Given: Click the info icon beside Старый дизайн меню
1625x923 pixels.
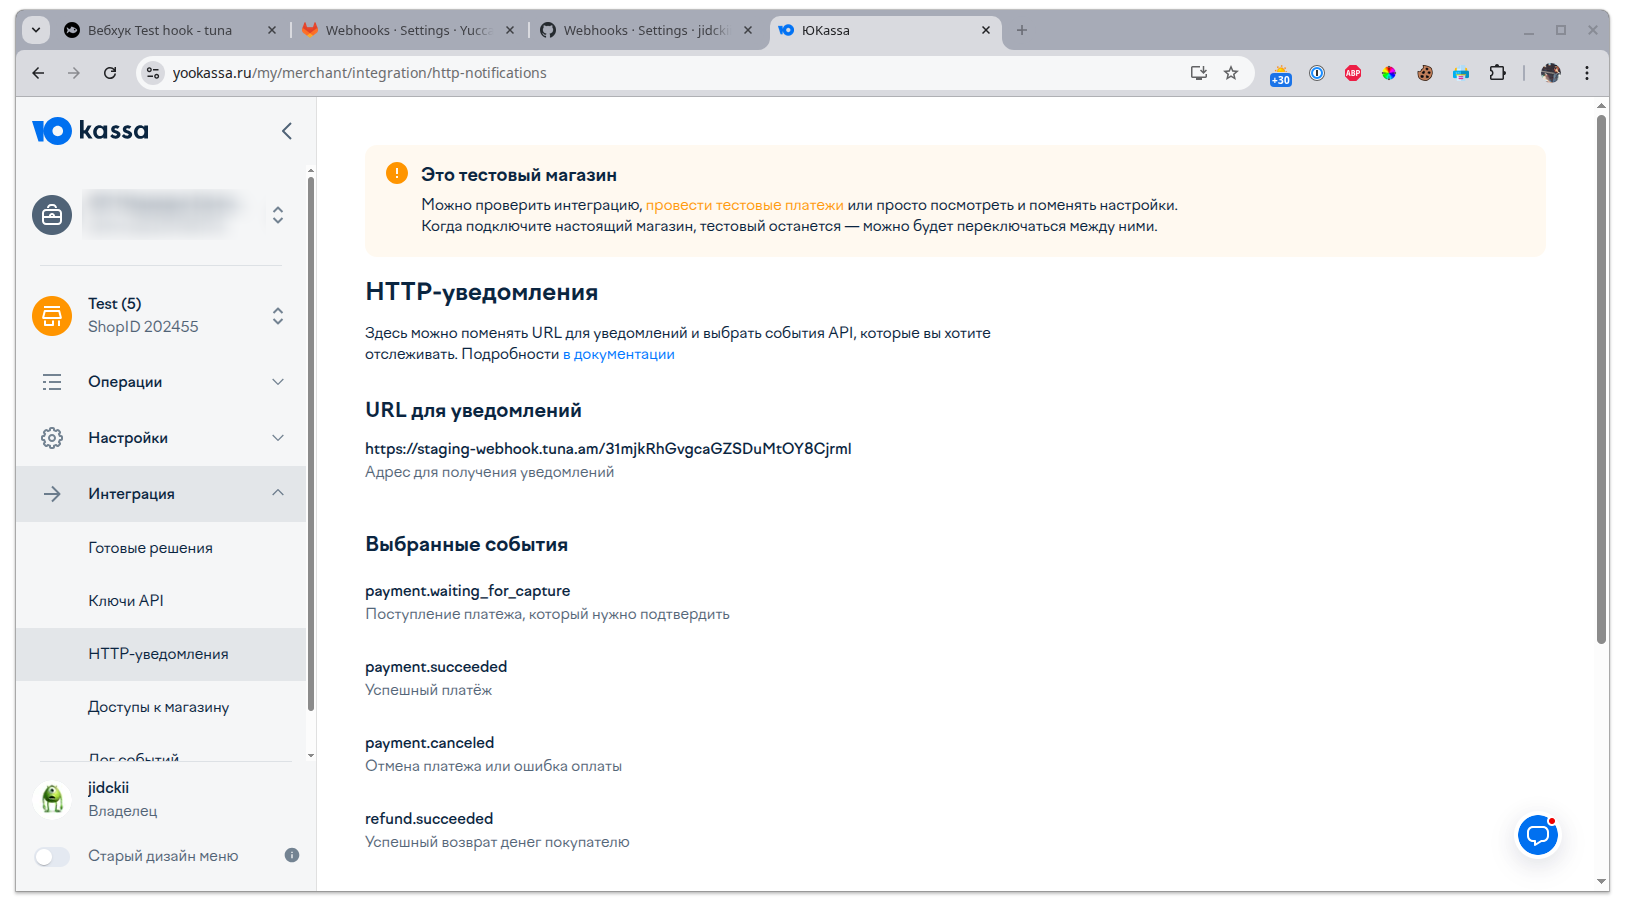Looking at the screenshot, I should tap(292, 855).
